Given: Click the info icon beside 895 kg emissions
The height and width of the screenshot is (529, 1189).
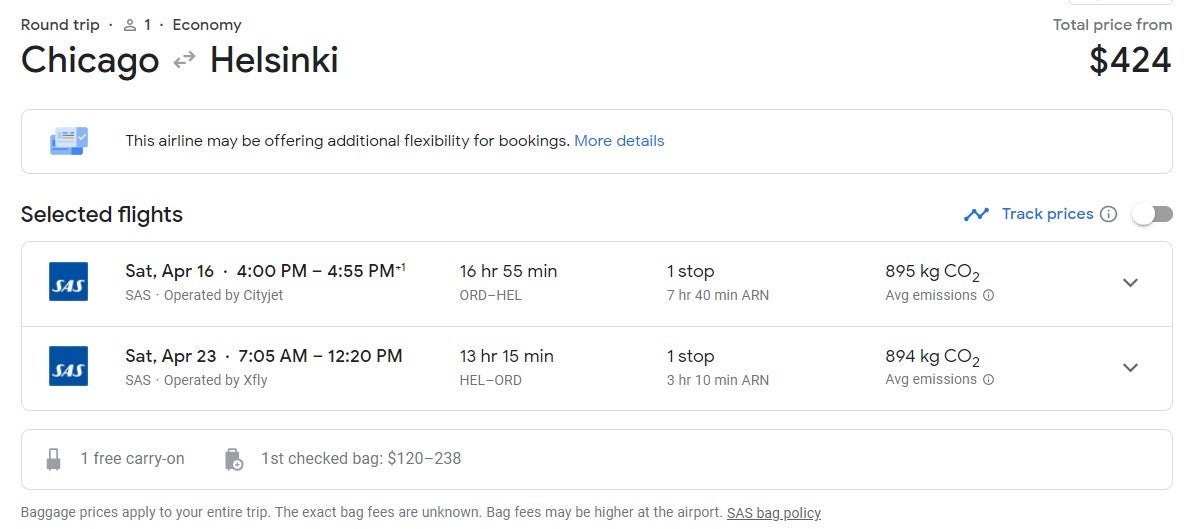Looking at the screenshot, I should (x=988, y=296).
